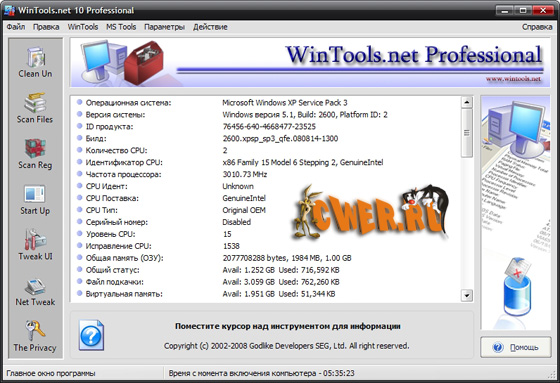Click the Copyright Godlike Developers text
Viewport: 560px width, 383px height.
(x=286, y=346)
